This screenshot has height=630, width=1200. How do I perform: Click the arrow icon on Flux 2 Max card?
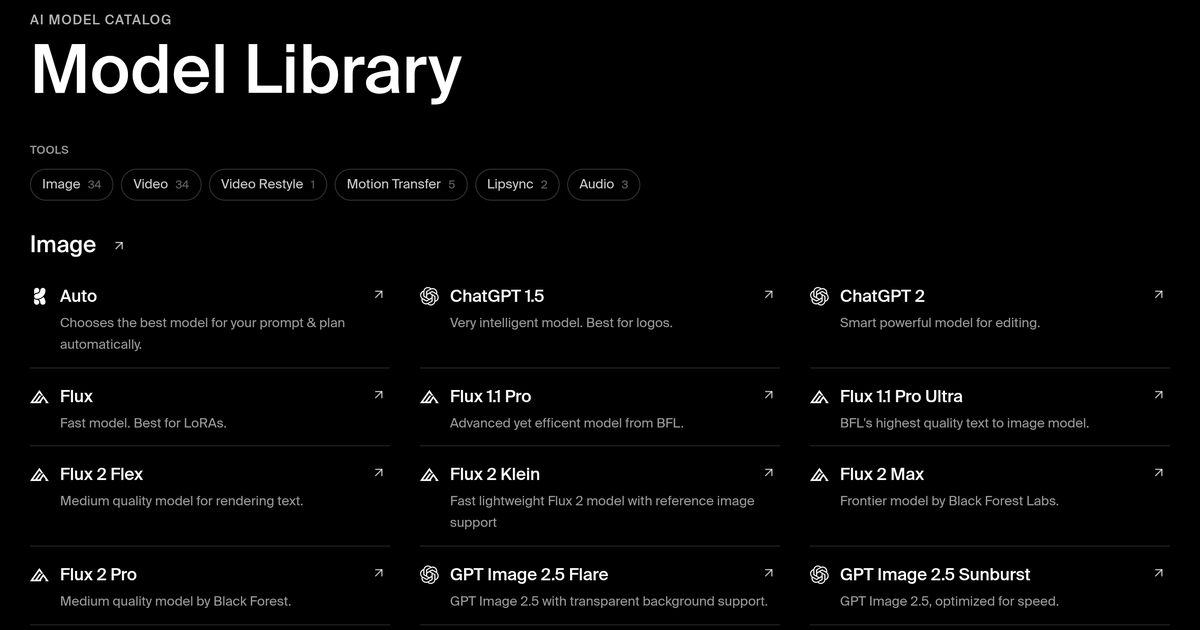point(1158,473)
